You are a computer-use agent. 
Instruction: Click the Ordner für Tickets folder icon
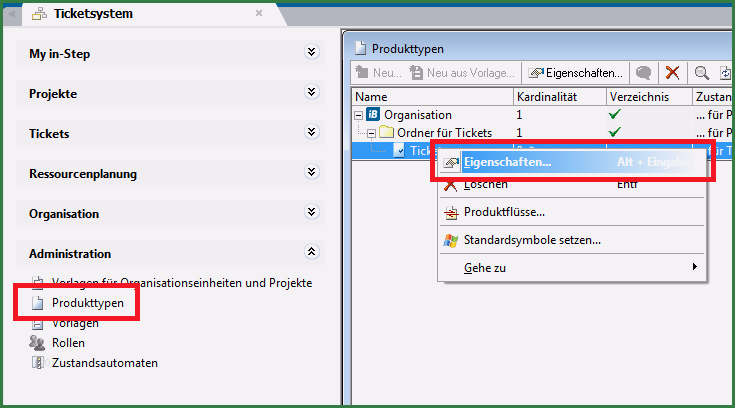[386, 132]
